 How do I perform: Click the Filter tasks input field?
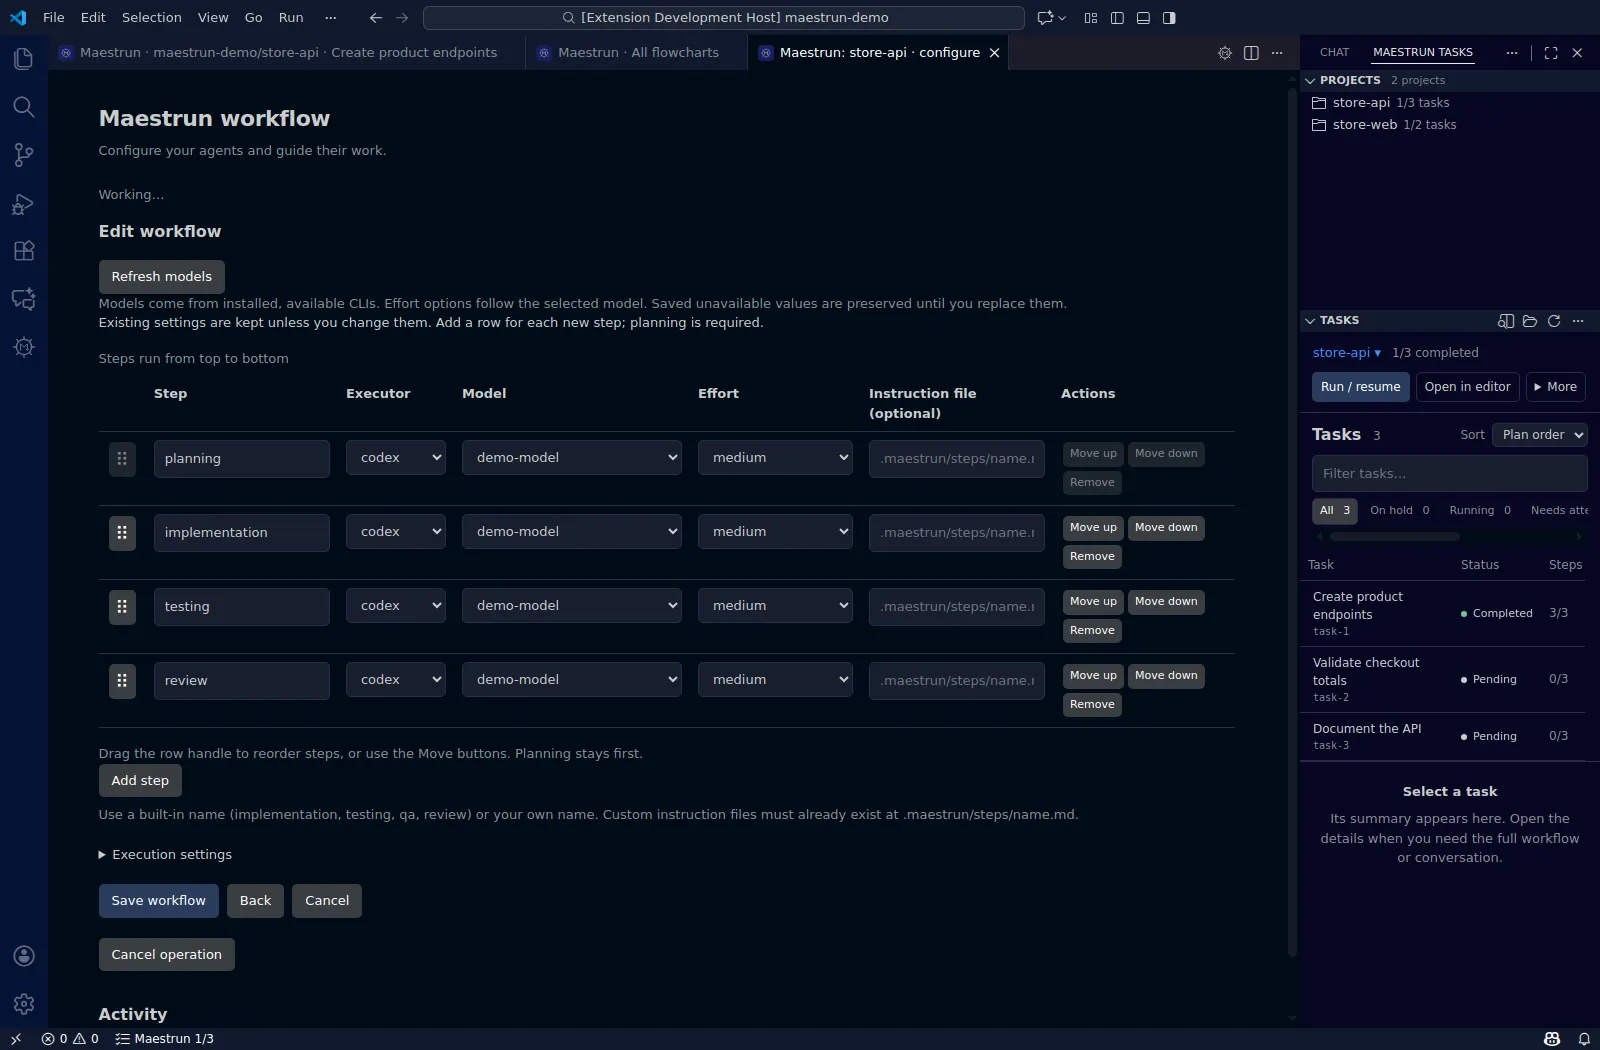tap(1450, 474)
